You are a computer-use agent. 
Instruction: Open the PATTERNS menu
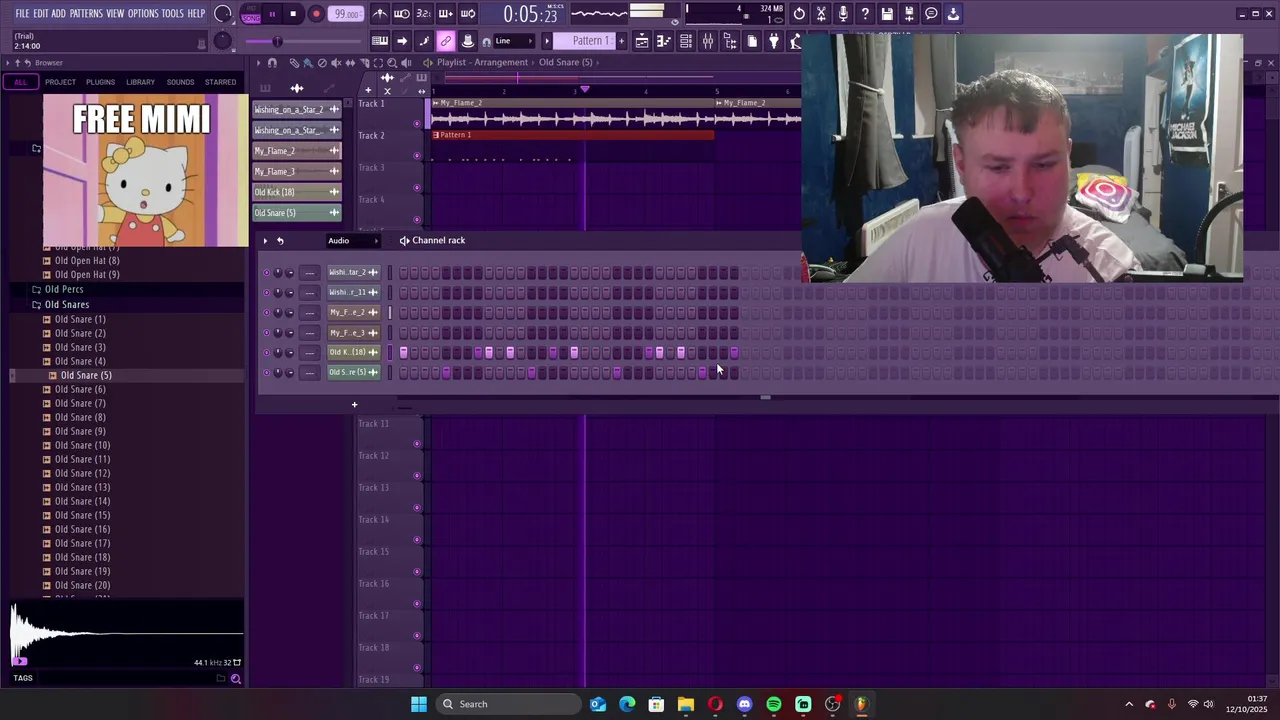pyautogui.click(x=86, y=13)
